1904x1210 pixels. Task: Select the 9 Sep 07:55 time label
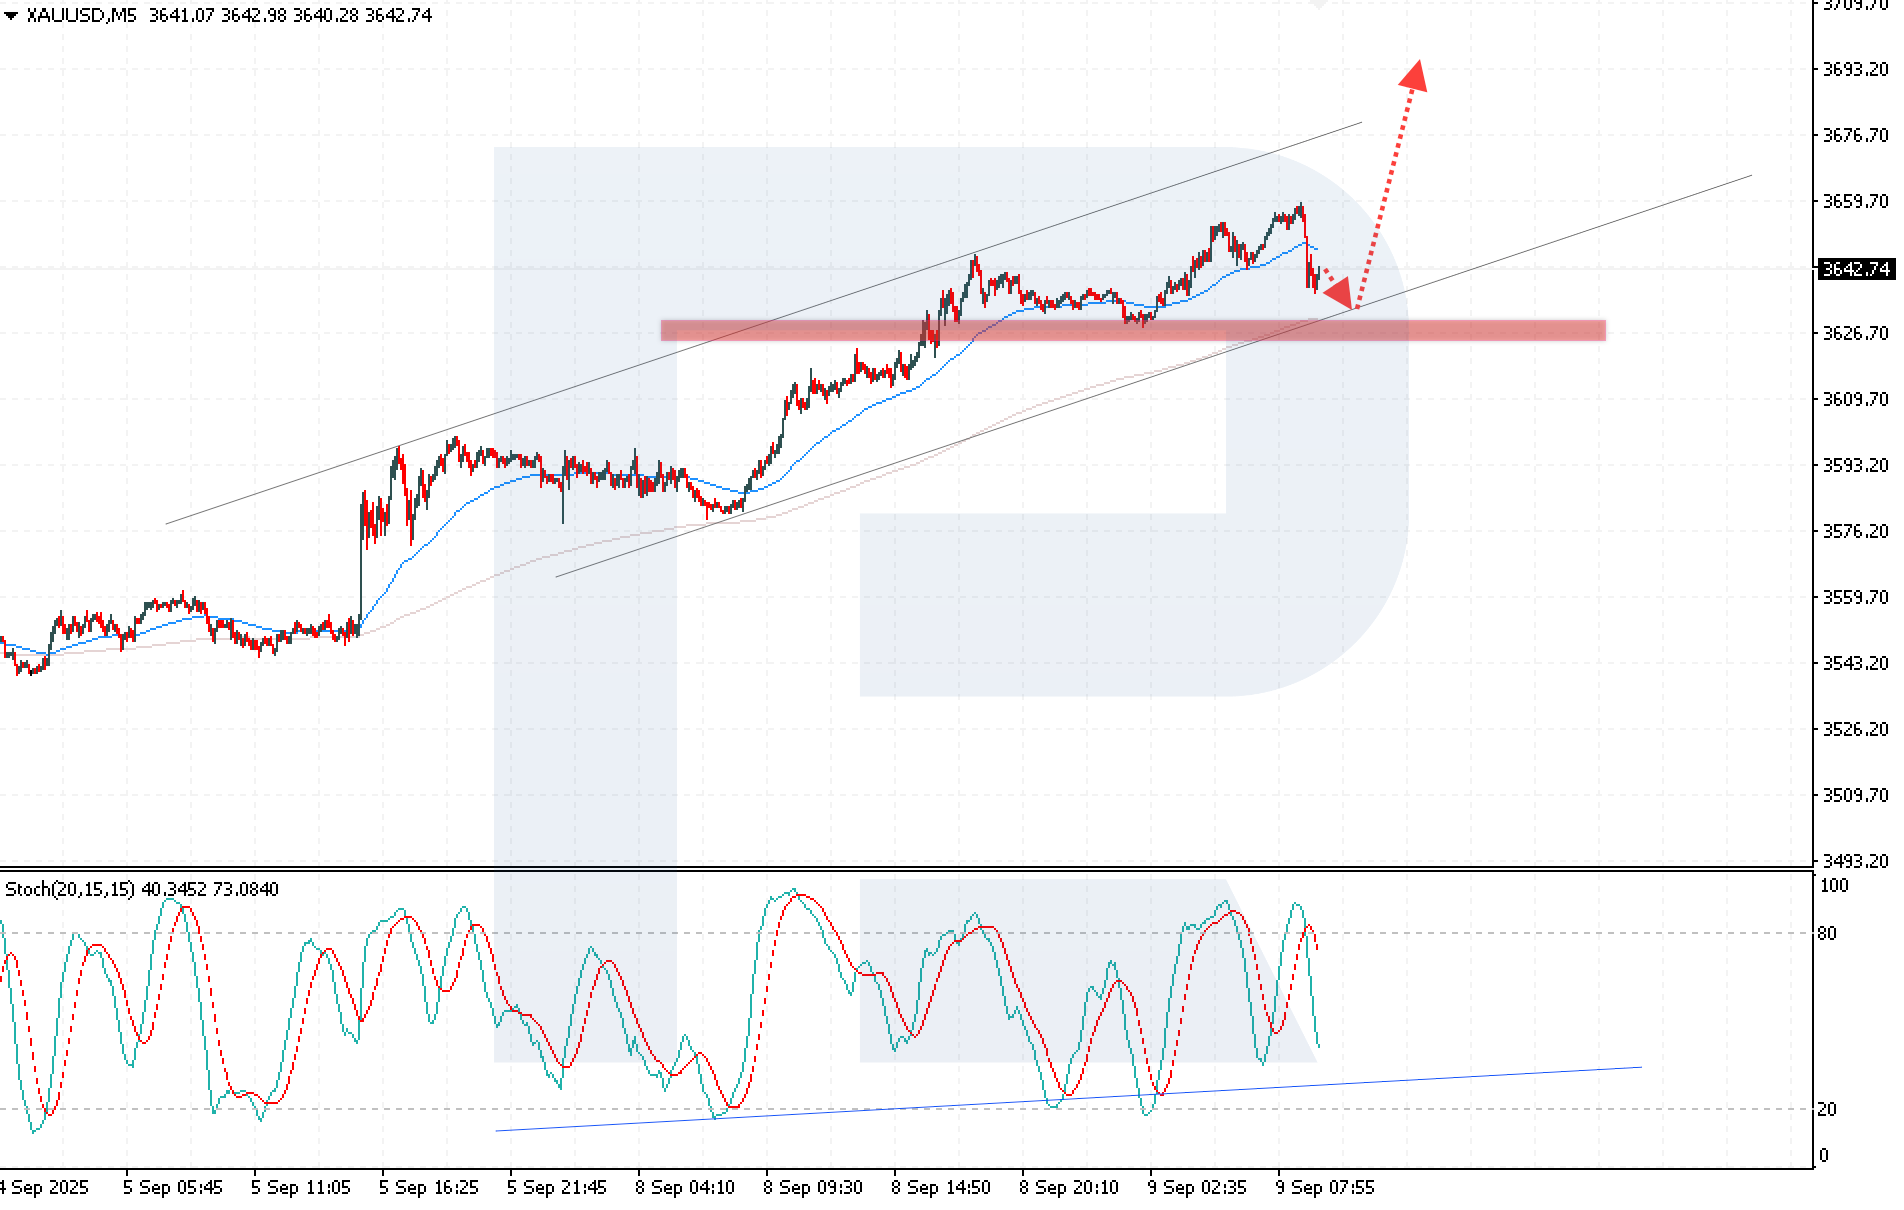(x=1324, y=1187)
